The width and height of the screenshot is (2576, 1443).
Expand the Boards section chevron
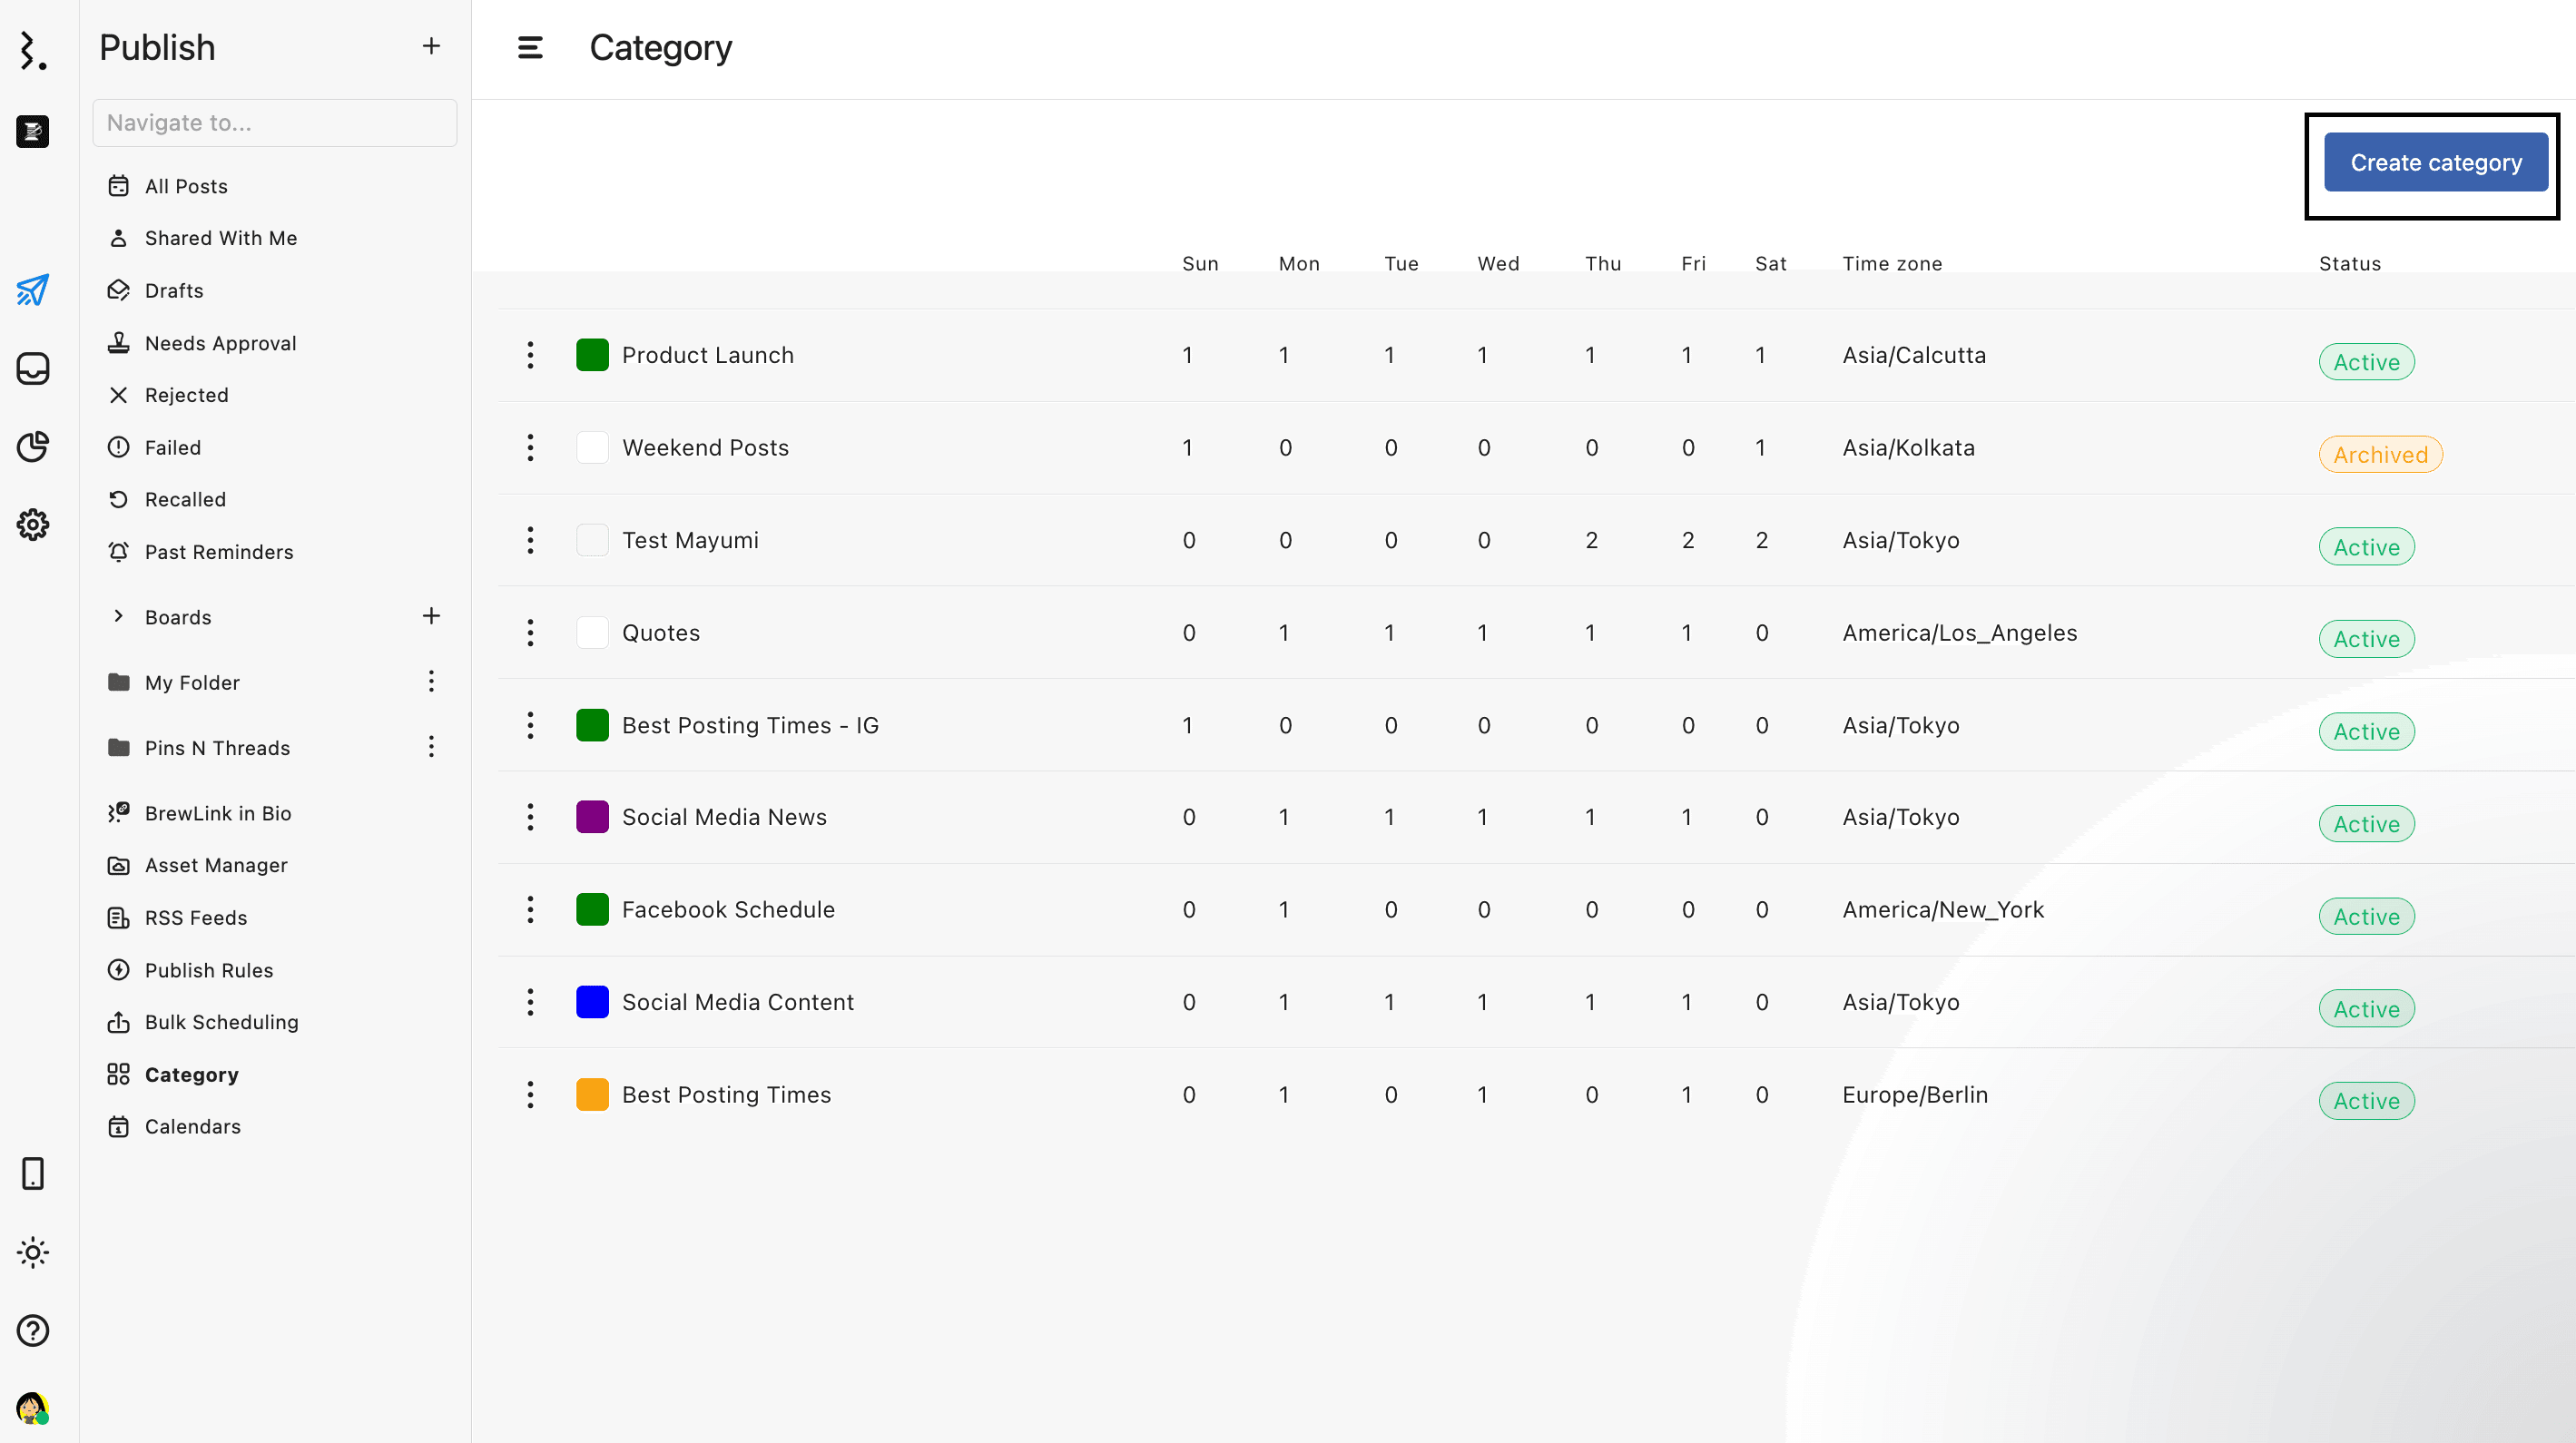(118, 616)
